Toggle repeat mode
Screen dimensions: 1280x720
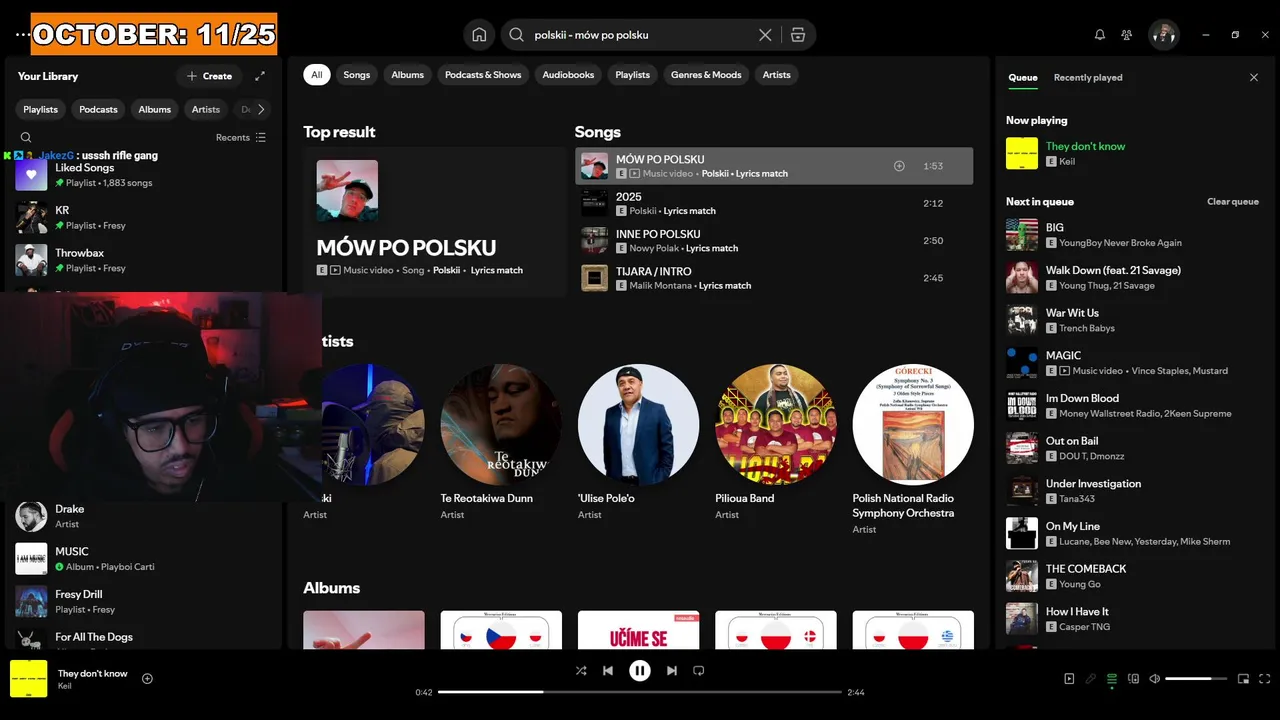[x=699, y=671]
